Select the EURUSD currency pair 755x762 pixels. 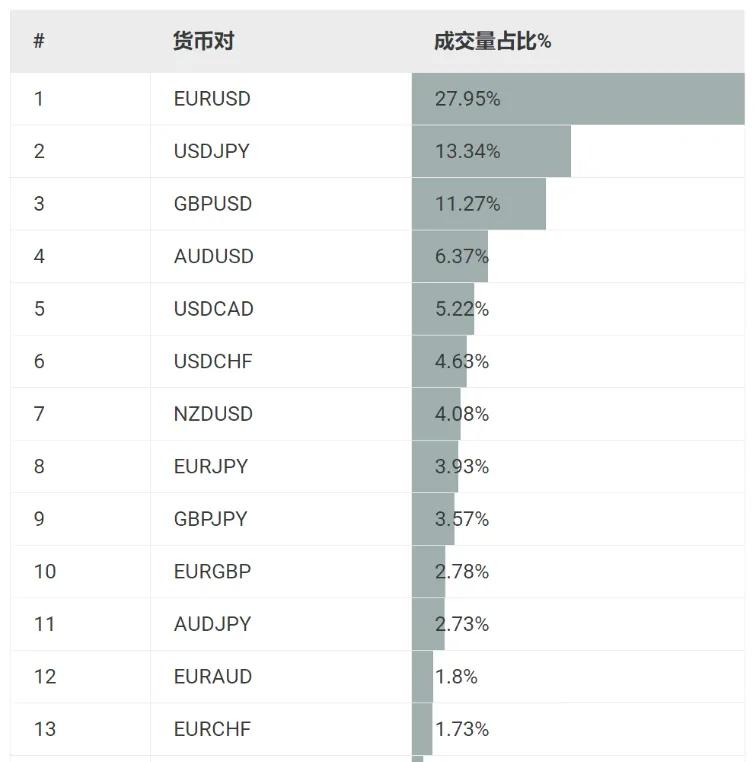212,99
